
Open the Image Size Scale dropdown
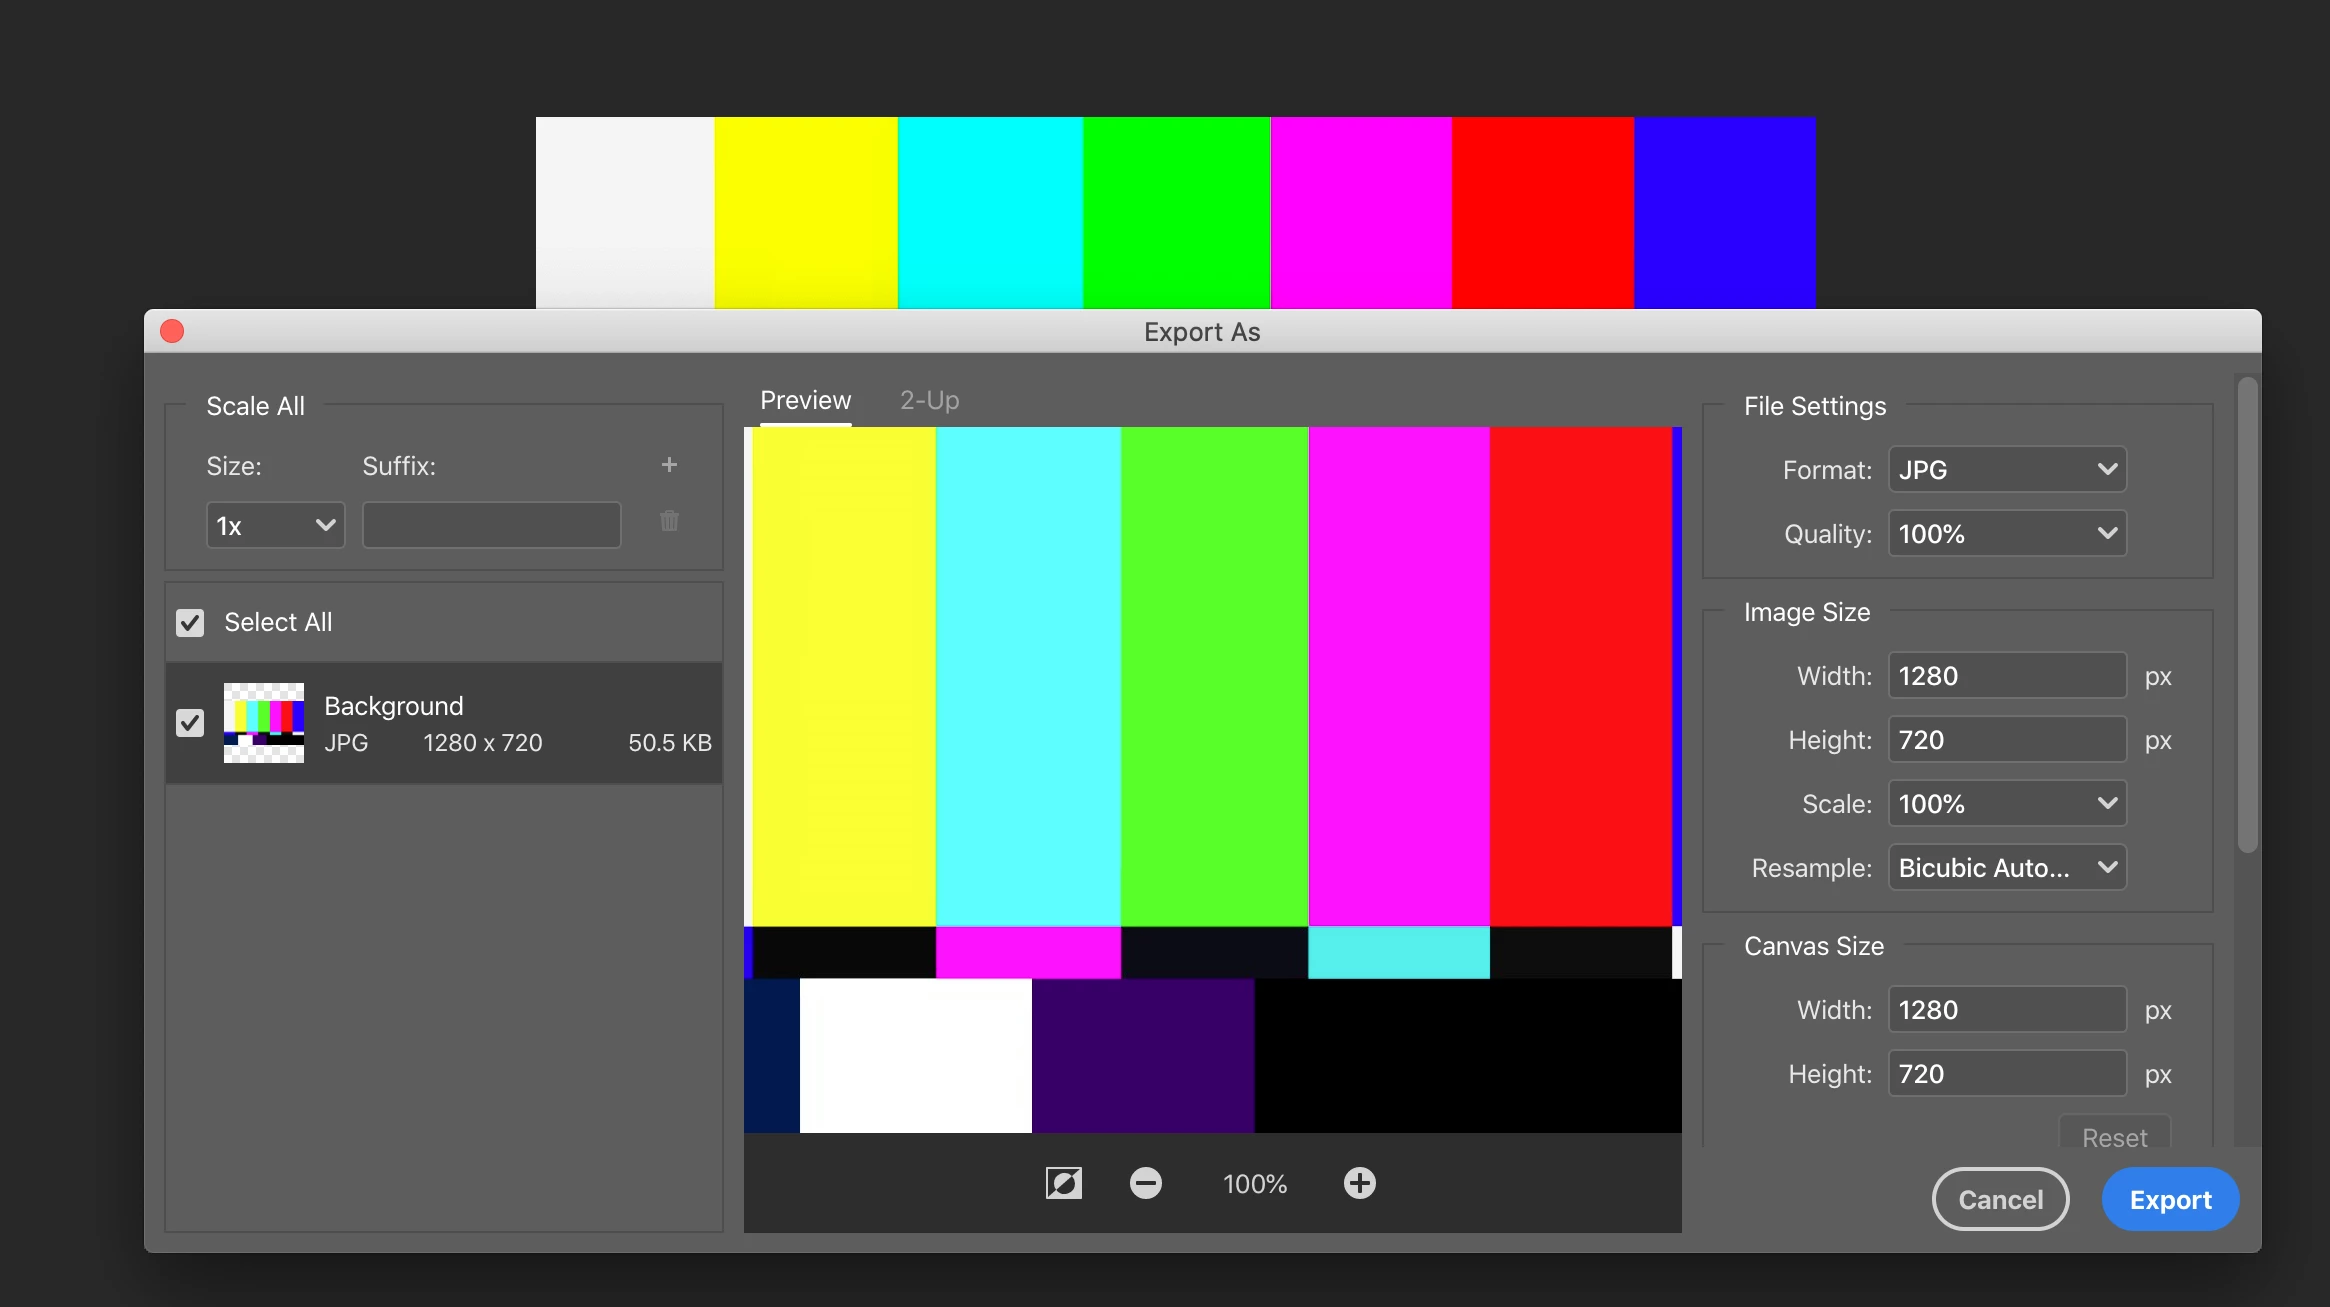point(2006,803)
